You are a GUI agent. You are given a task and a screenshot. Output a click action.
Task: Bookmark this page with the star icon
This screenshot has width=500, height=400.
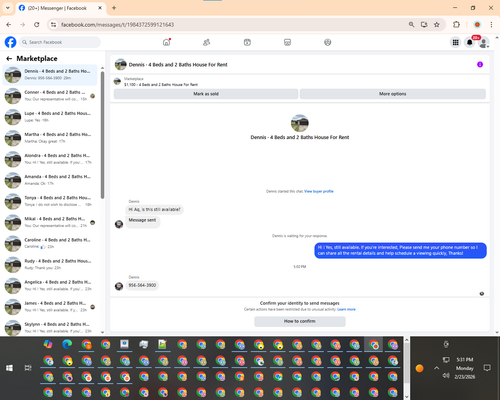pos(437,25)
